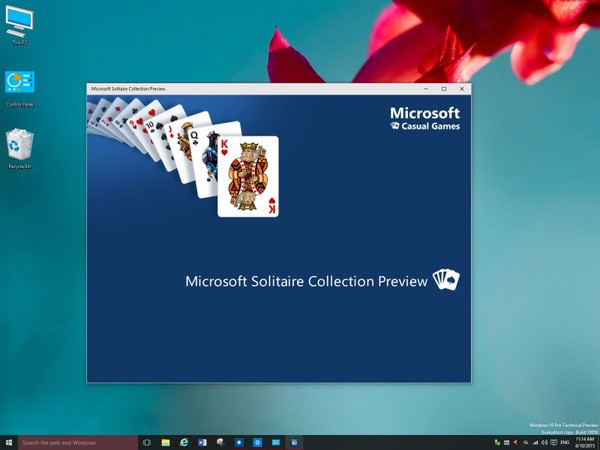The height and width of the screenshot is (450, 600).
Task: Switch to Solitaire Collection taskbar icon
Action: click(294, 443)
